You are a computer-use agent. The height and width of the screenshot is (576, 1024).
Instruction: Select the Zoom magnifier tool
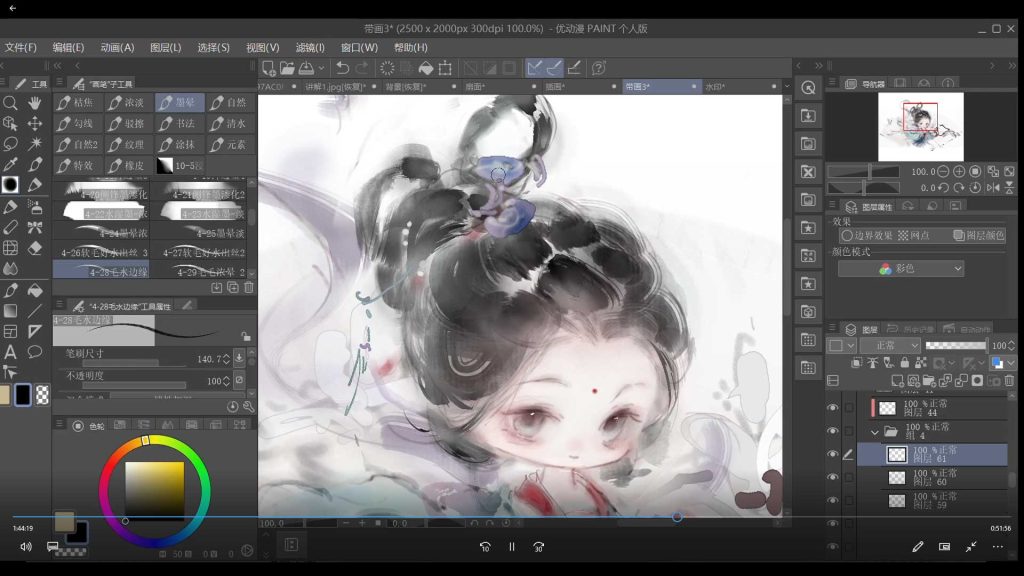(x=10, y=103)
